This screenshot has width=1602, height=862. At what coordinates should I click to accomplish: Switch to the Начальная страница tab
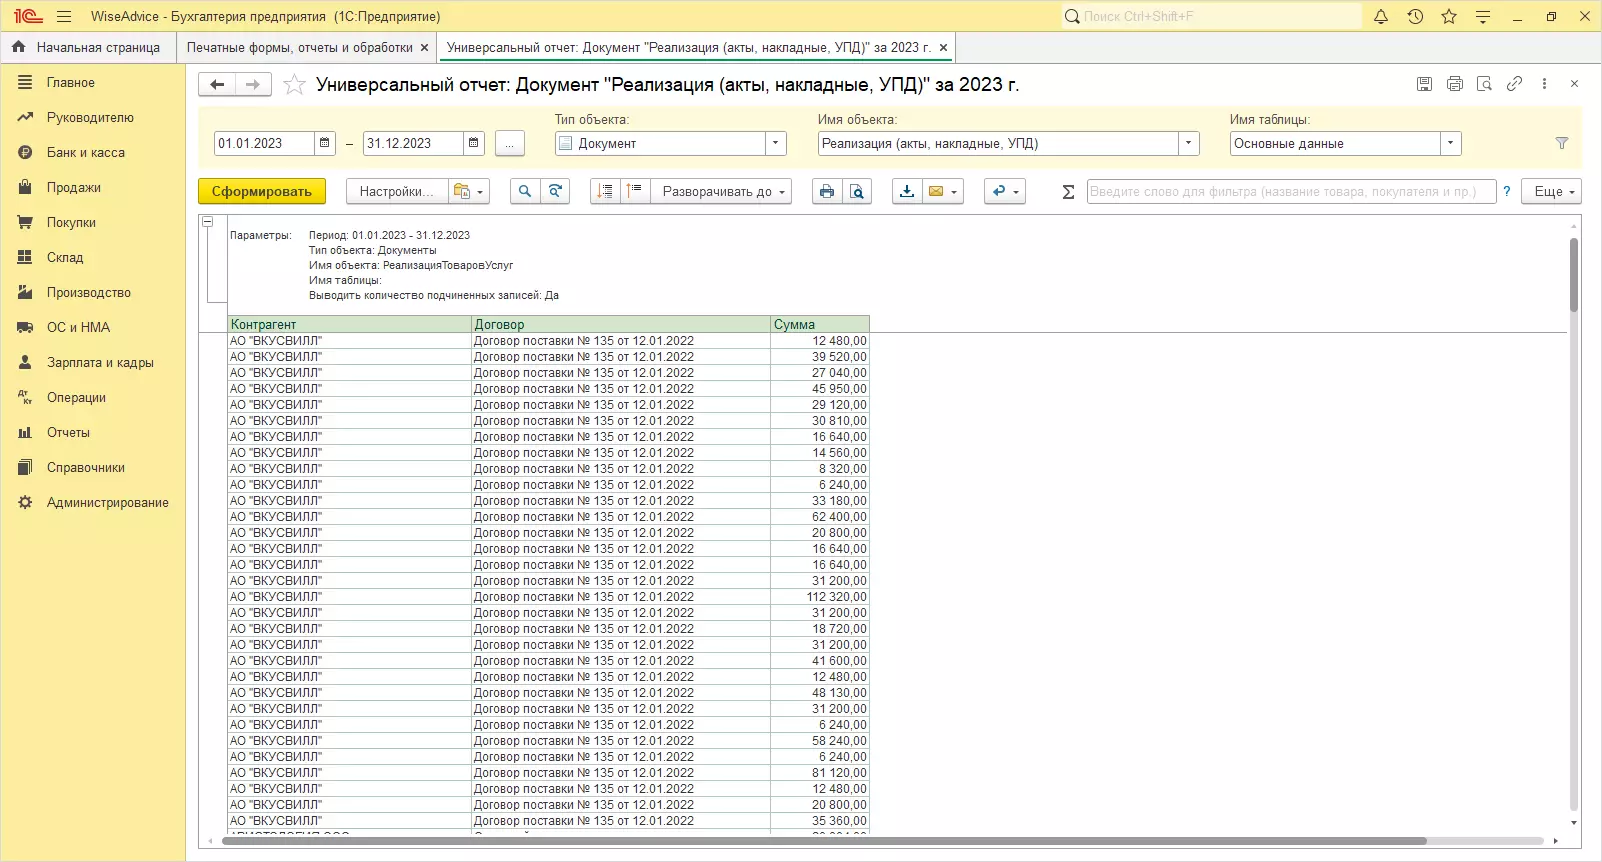point(88,47)
